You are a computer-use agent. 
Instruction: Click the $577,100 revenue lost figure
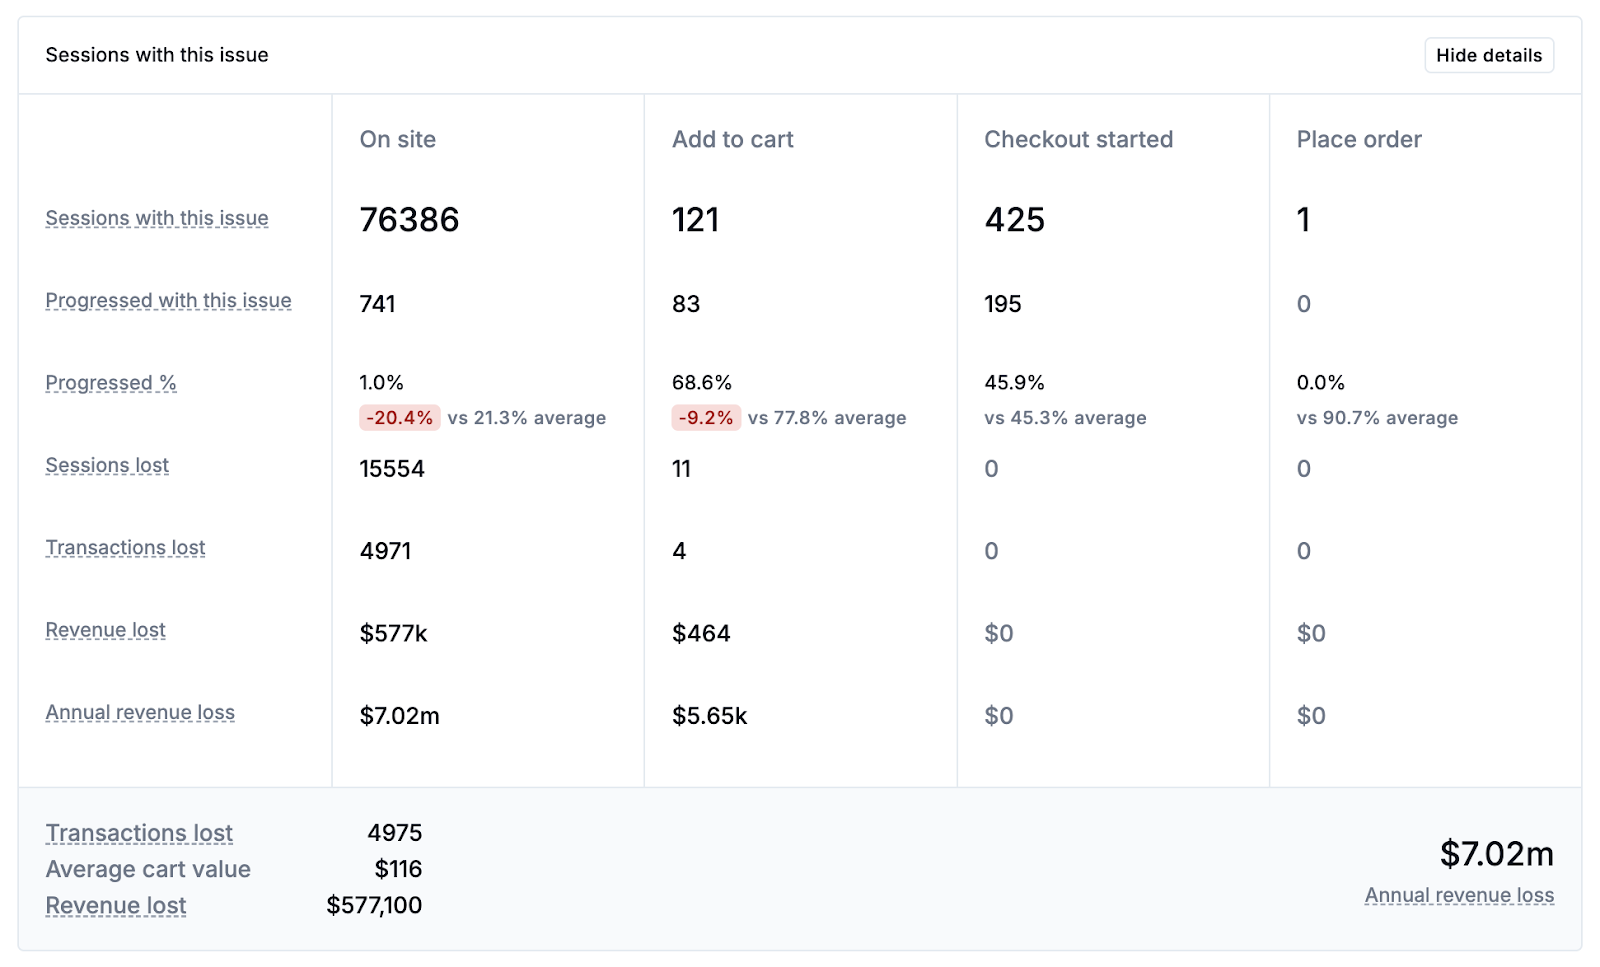coord(374,906)
